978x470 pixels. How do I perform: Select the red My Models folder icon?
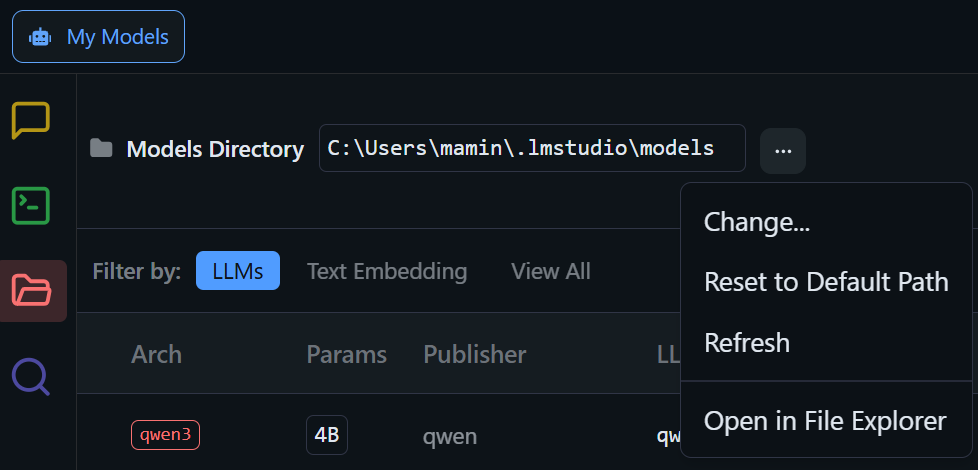(31, 291)
